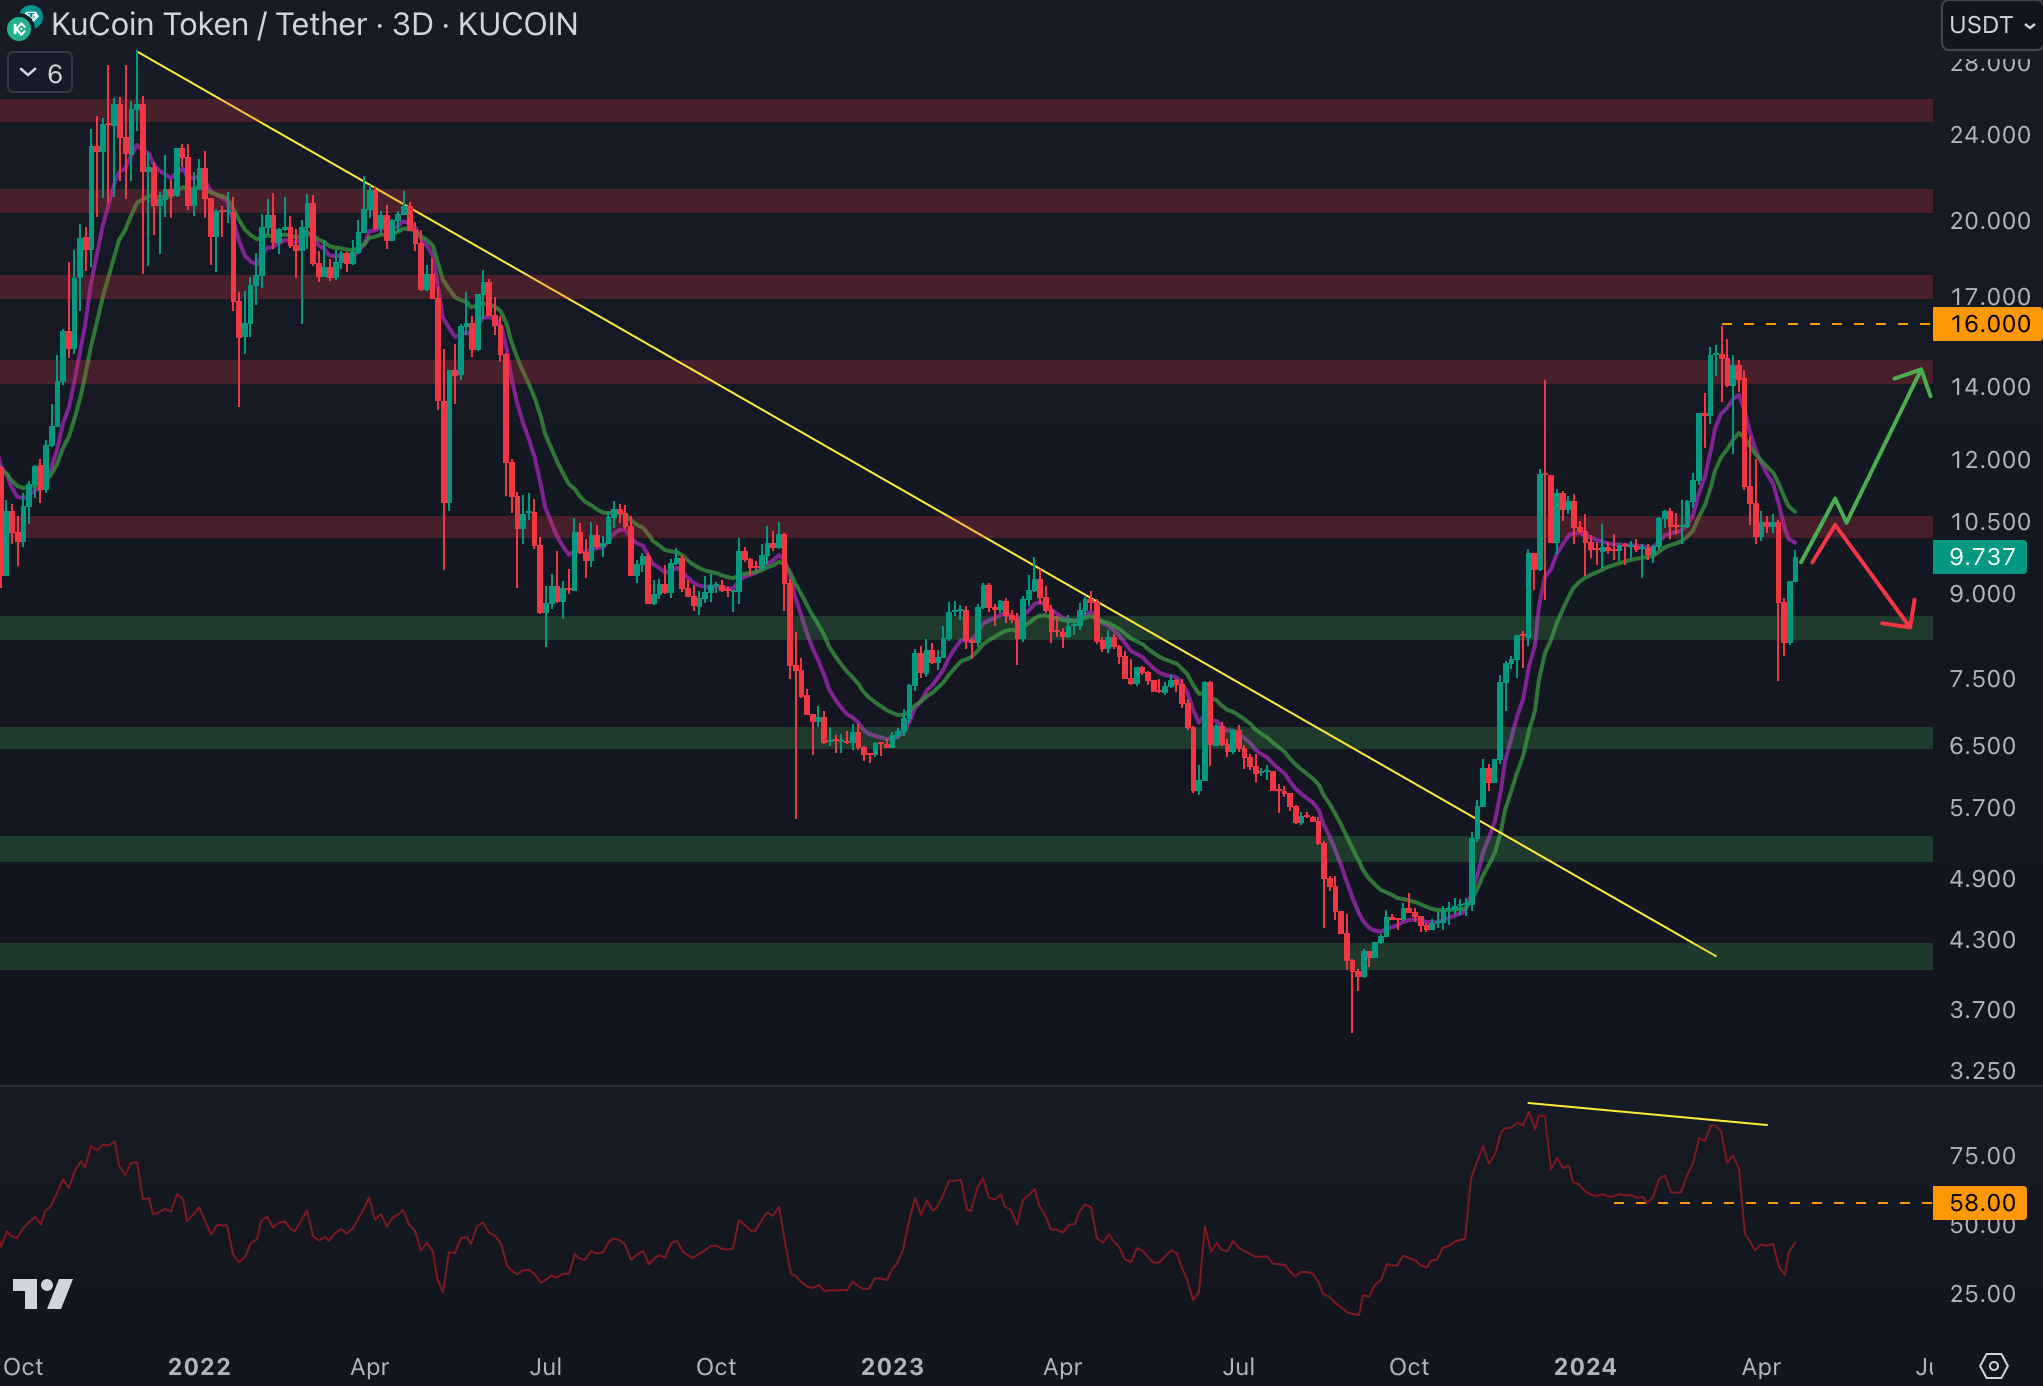The width and height of the screenshot is (2043, 1386).
Task: Click the 2024 label on time axis
Action: coord(1585,1366)
